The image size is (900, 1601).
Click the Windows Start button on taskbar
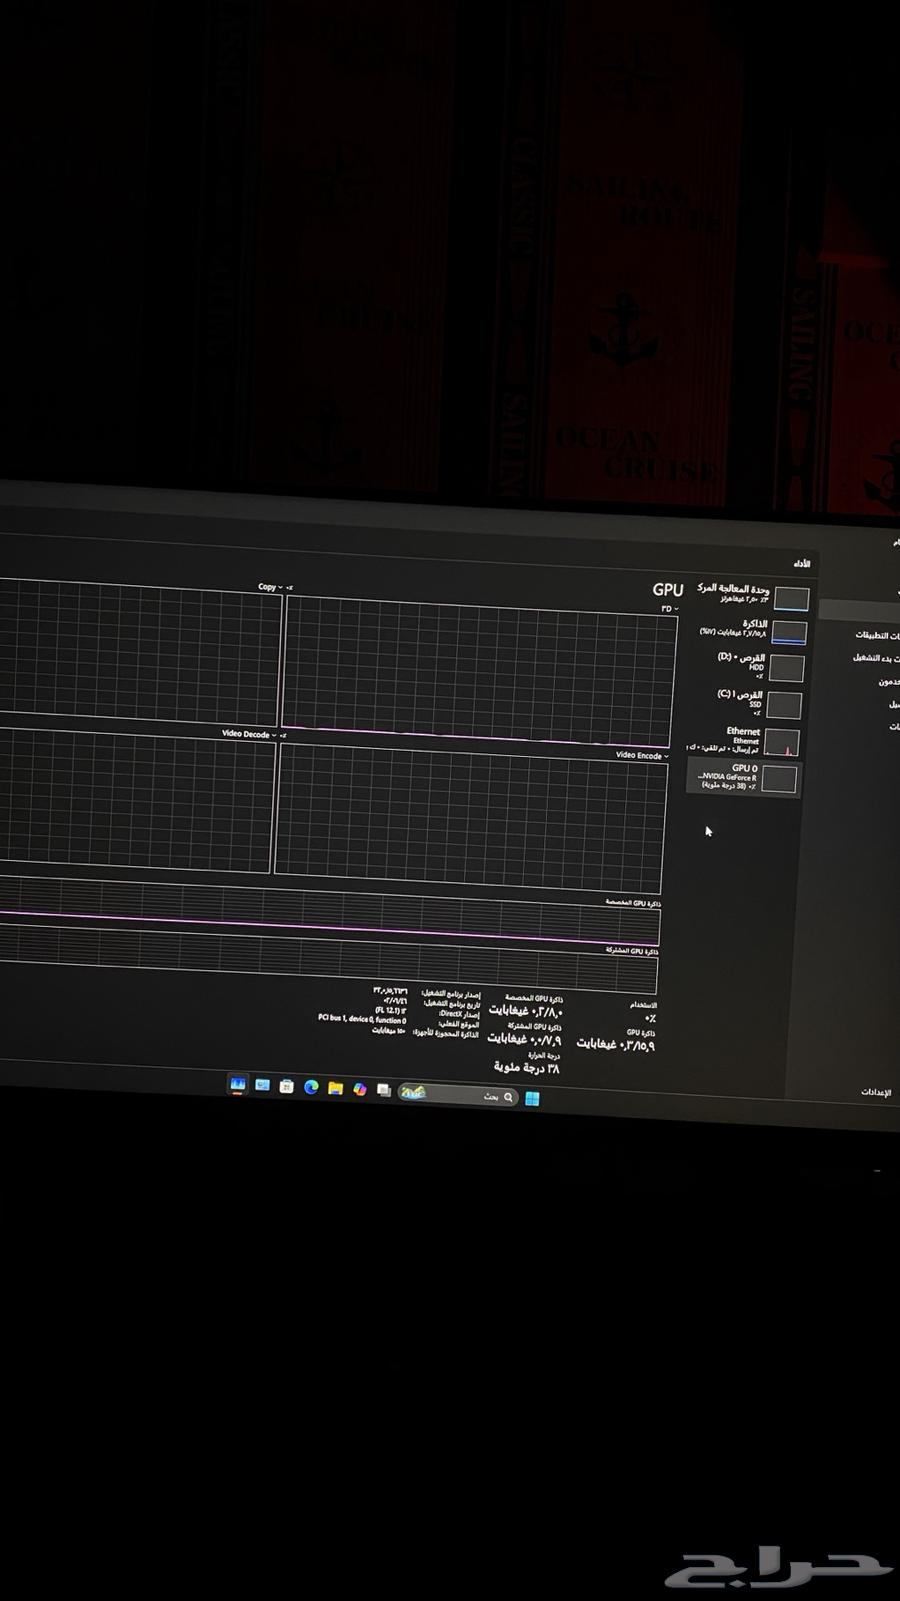pos(532,1098)
